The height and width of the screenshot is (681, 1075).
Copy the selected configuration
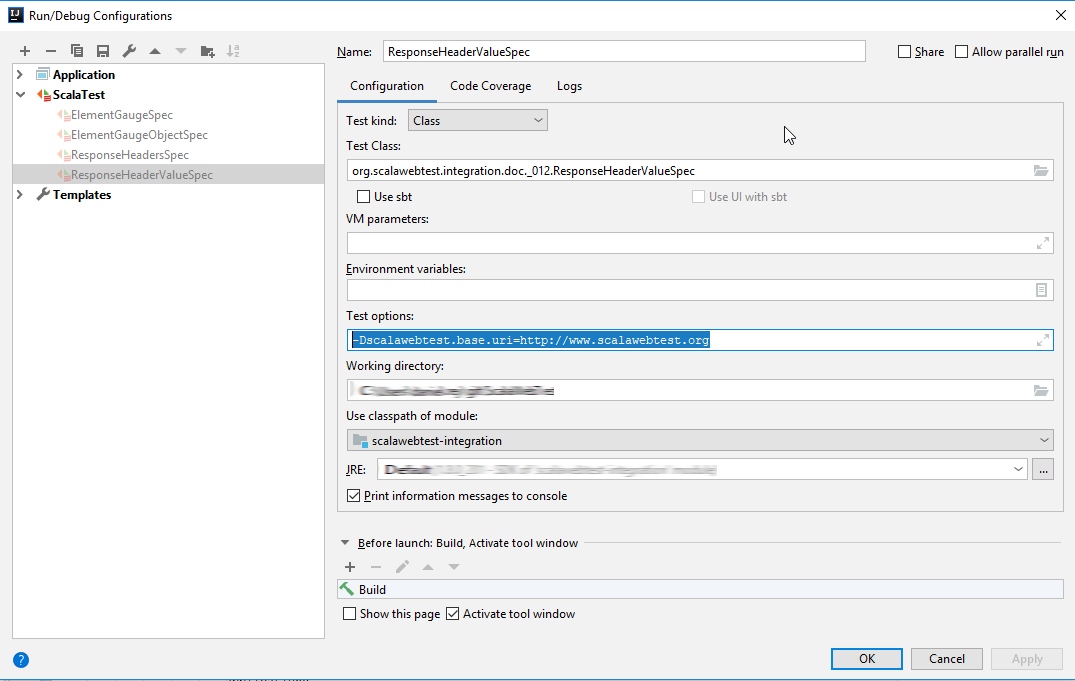click(77, 51)
